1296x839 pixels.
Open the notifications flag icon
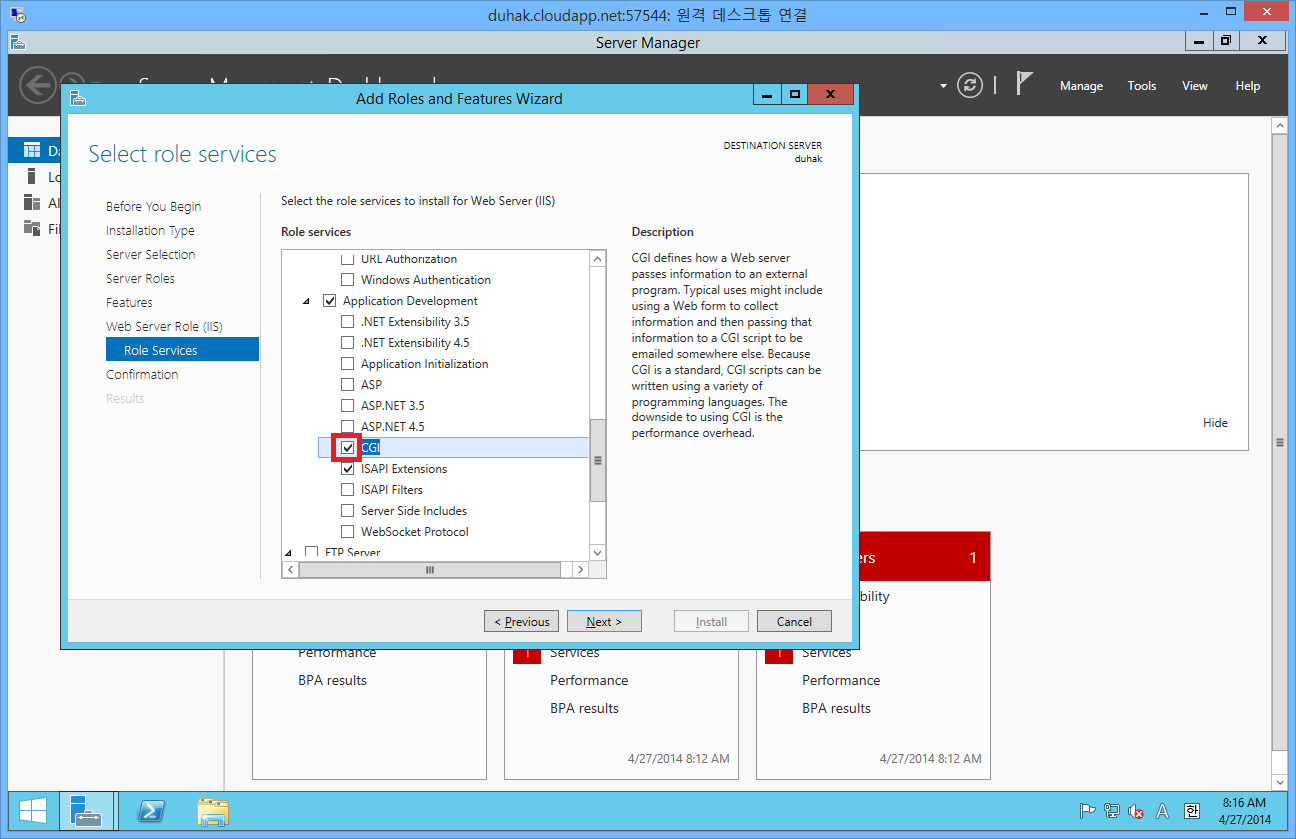[x=1024, y=84]
